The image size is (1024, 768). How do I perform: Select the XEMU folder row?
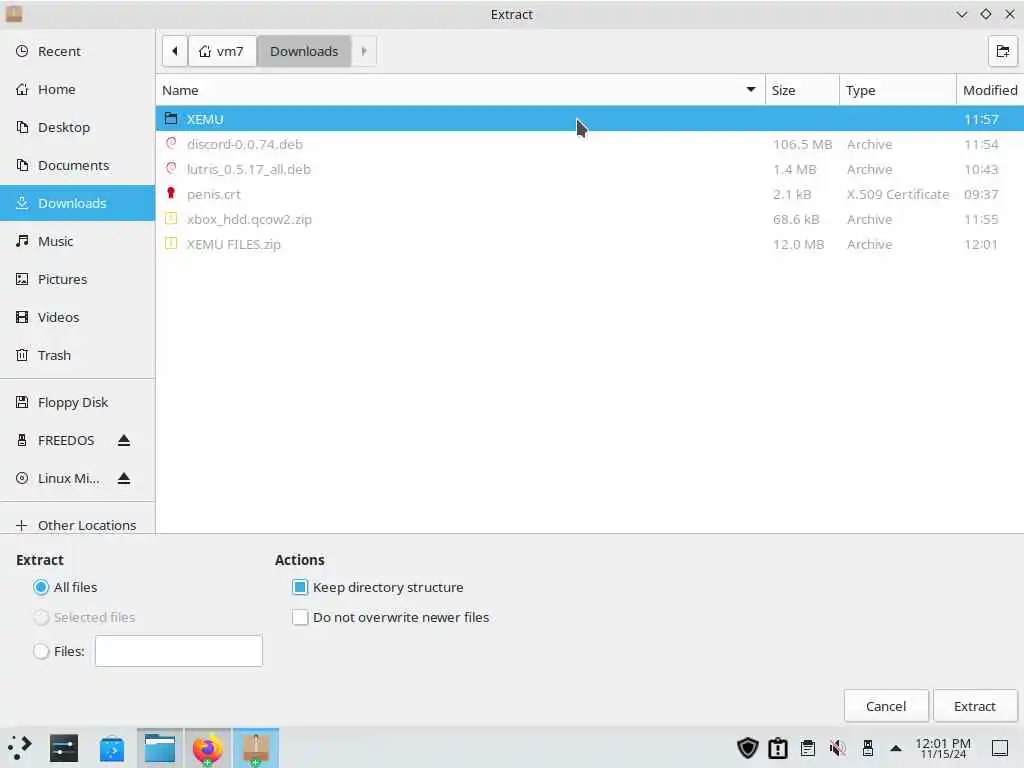[x=590, y=119]
